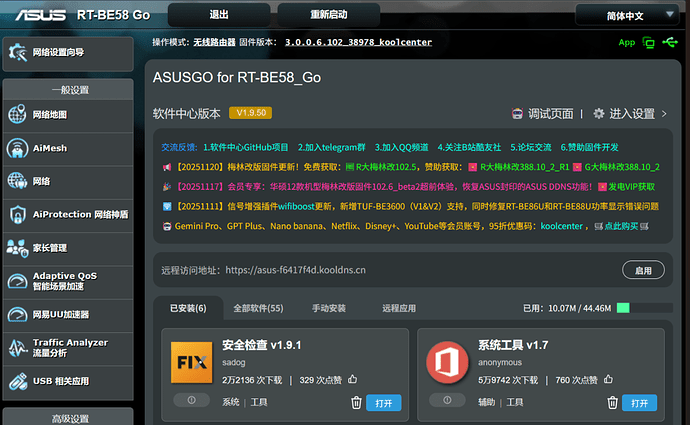Click the icon before Gemini Pro notice
The image size is (690, 425).
click(167, 226)
